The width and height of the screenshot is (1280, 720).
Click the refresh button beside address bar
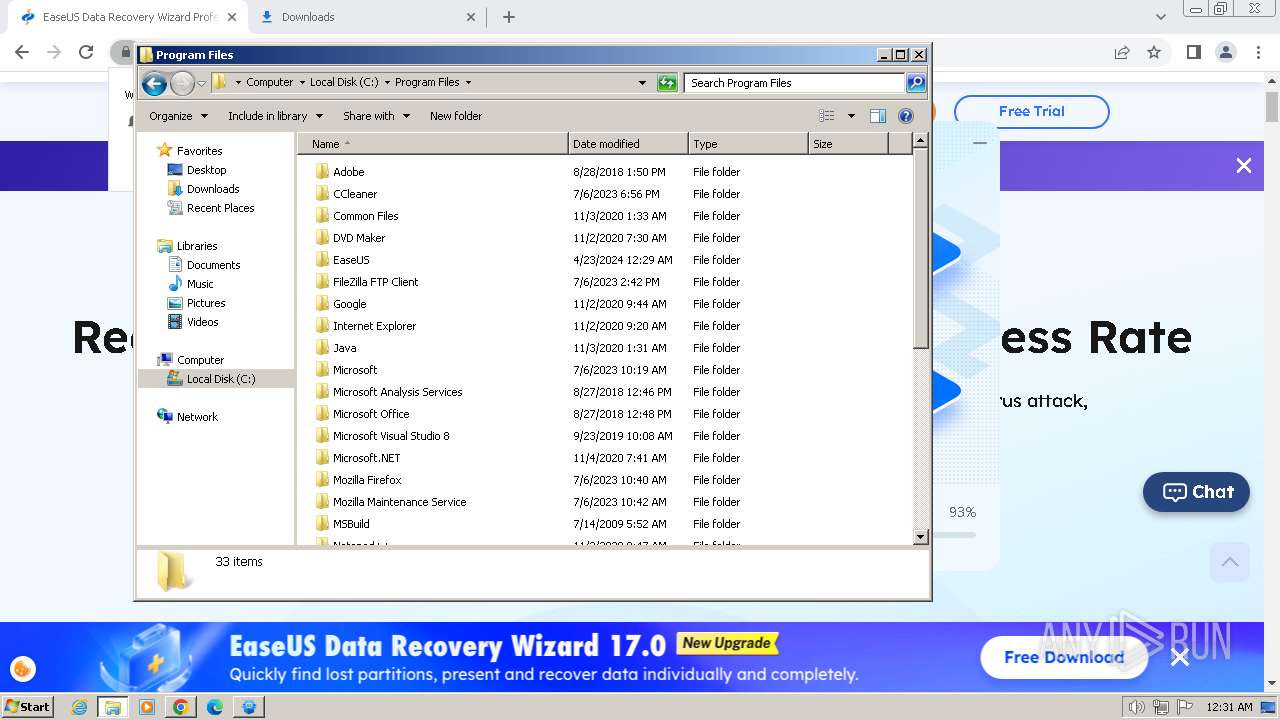667,83
